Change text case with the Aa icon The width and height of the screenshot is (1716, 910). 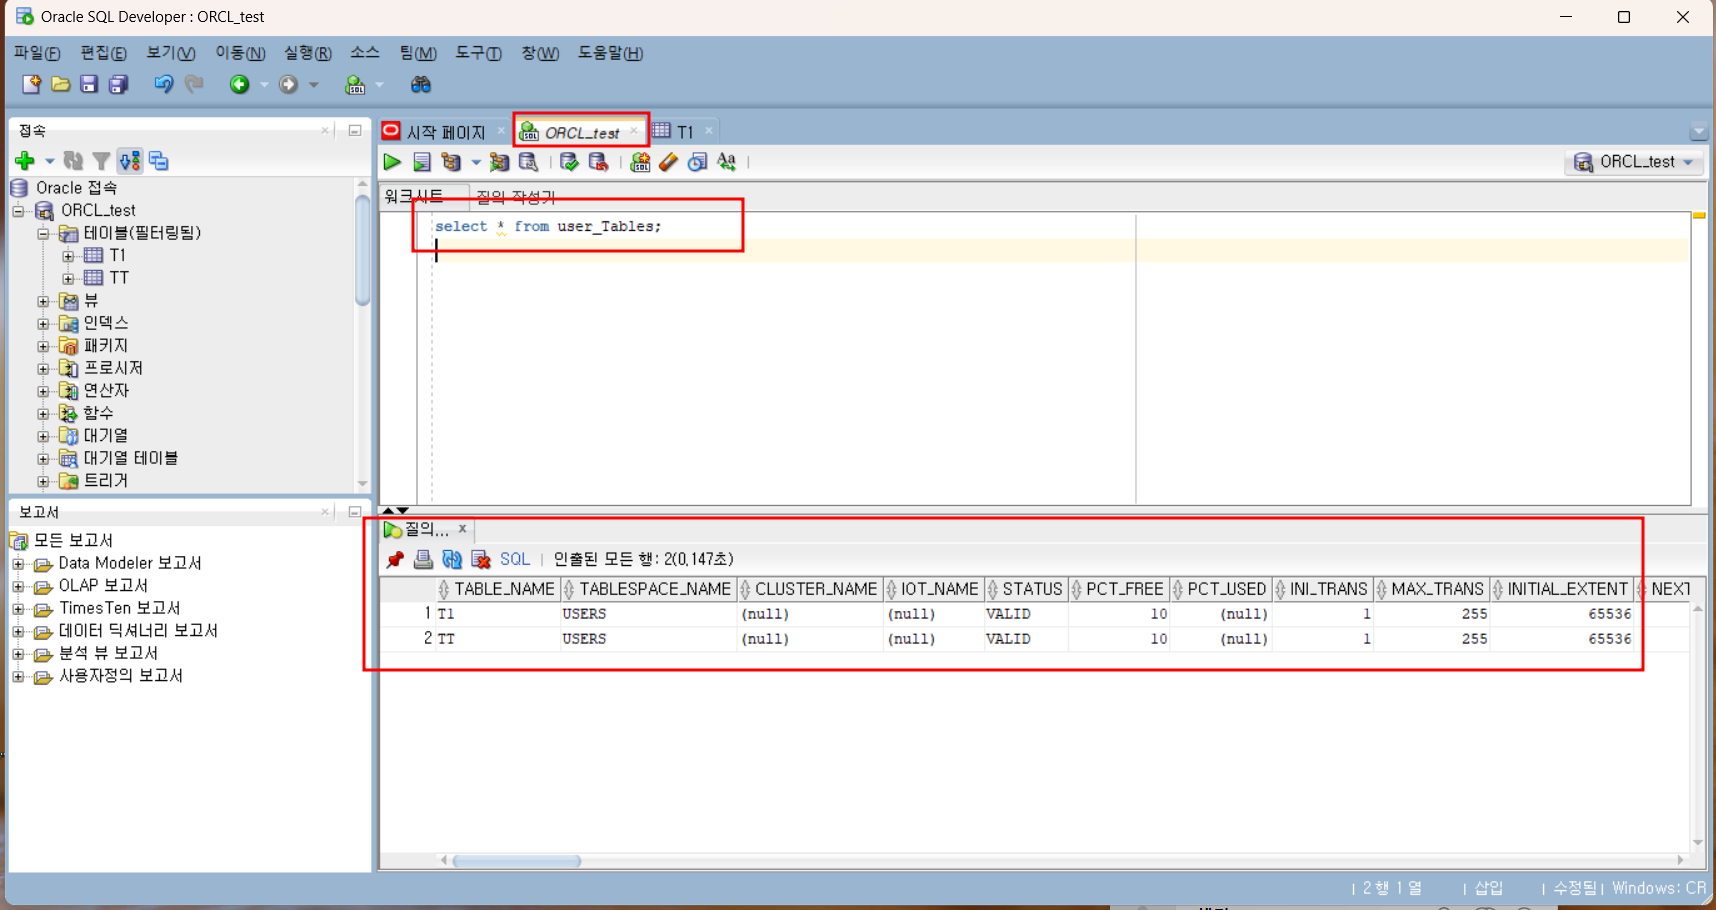coord(726,162)
